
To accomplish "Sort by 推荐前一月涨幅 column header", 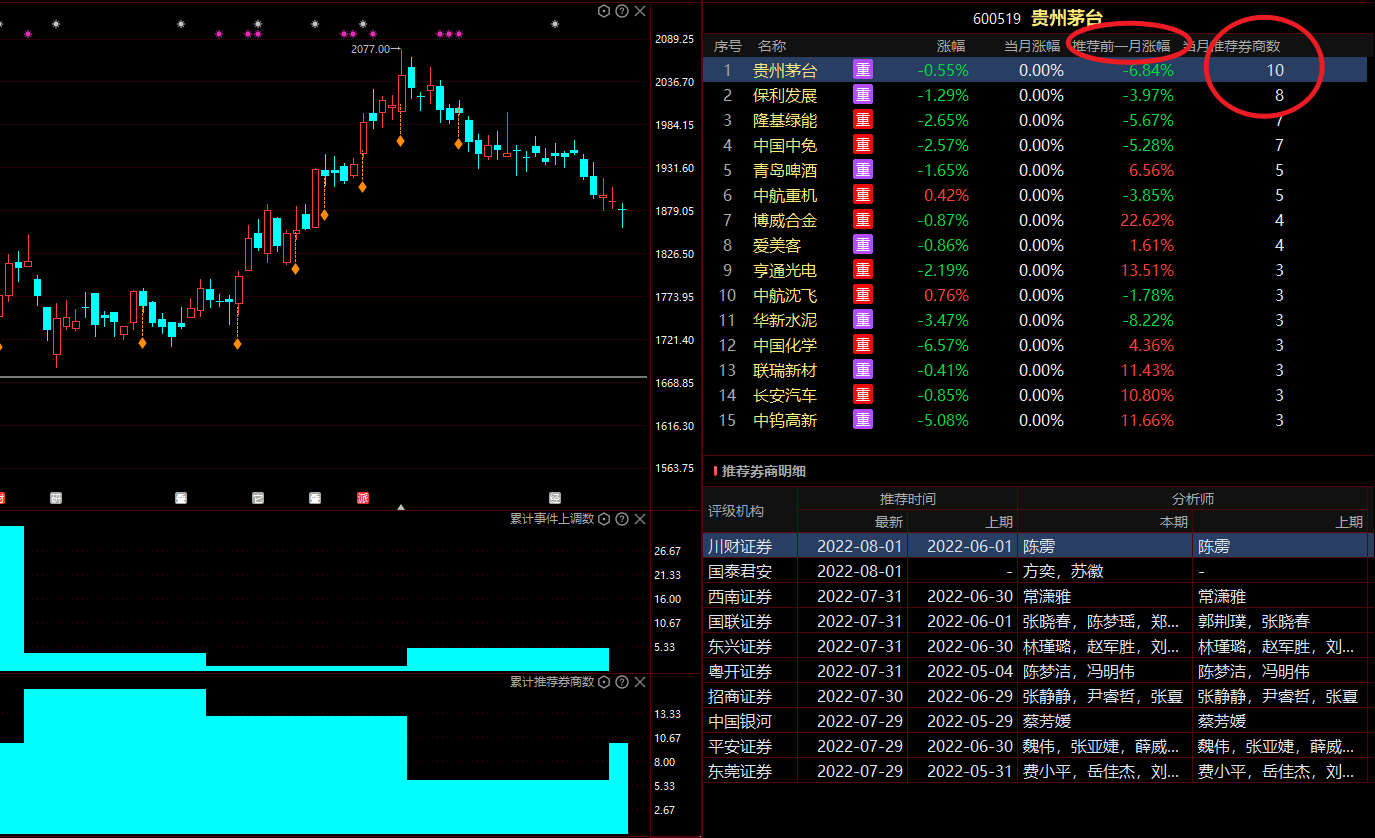I will [1121, 46].
